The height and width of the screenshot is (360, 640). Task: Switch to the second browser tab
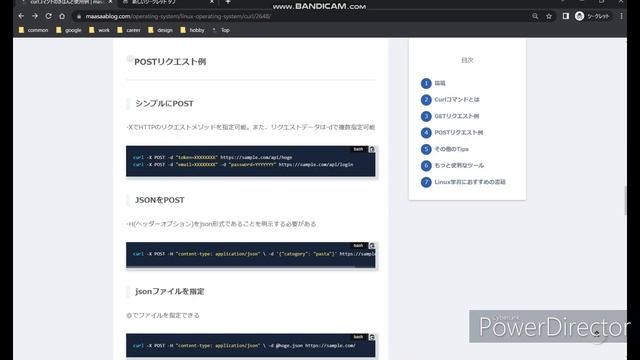click(x=167, y=2)
